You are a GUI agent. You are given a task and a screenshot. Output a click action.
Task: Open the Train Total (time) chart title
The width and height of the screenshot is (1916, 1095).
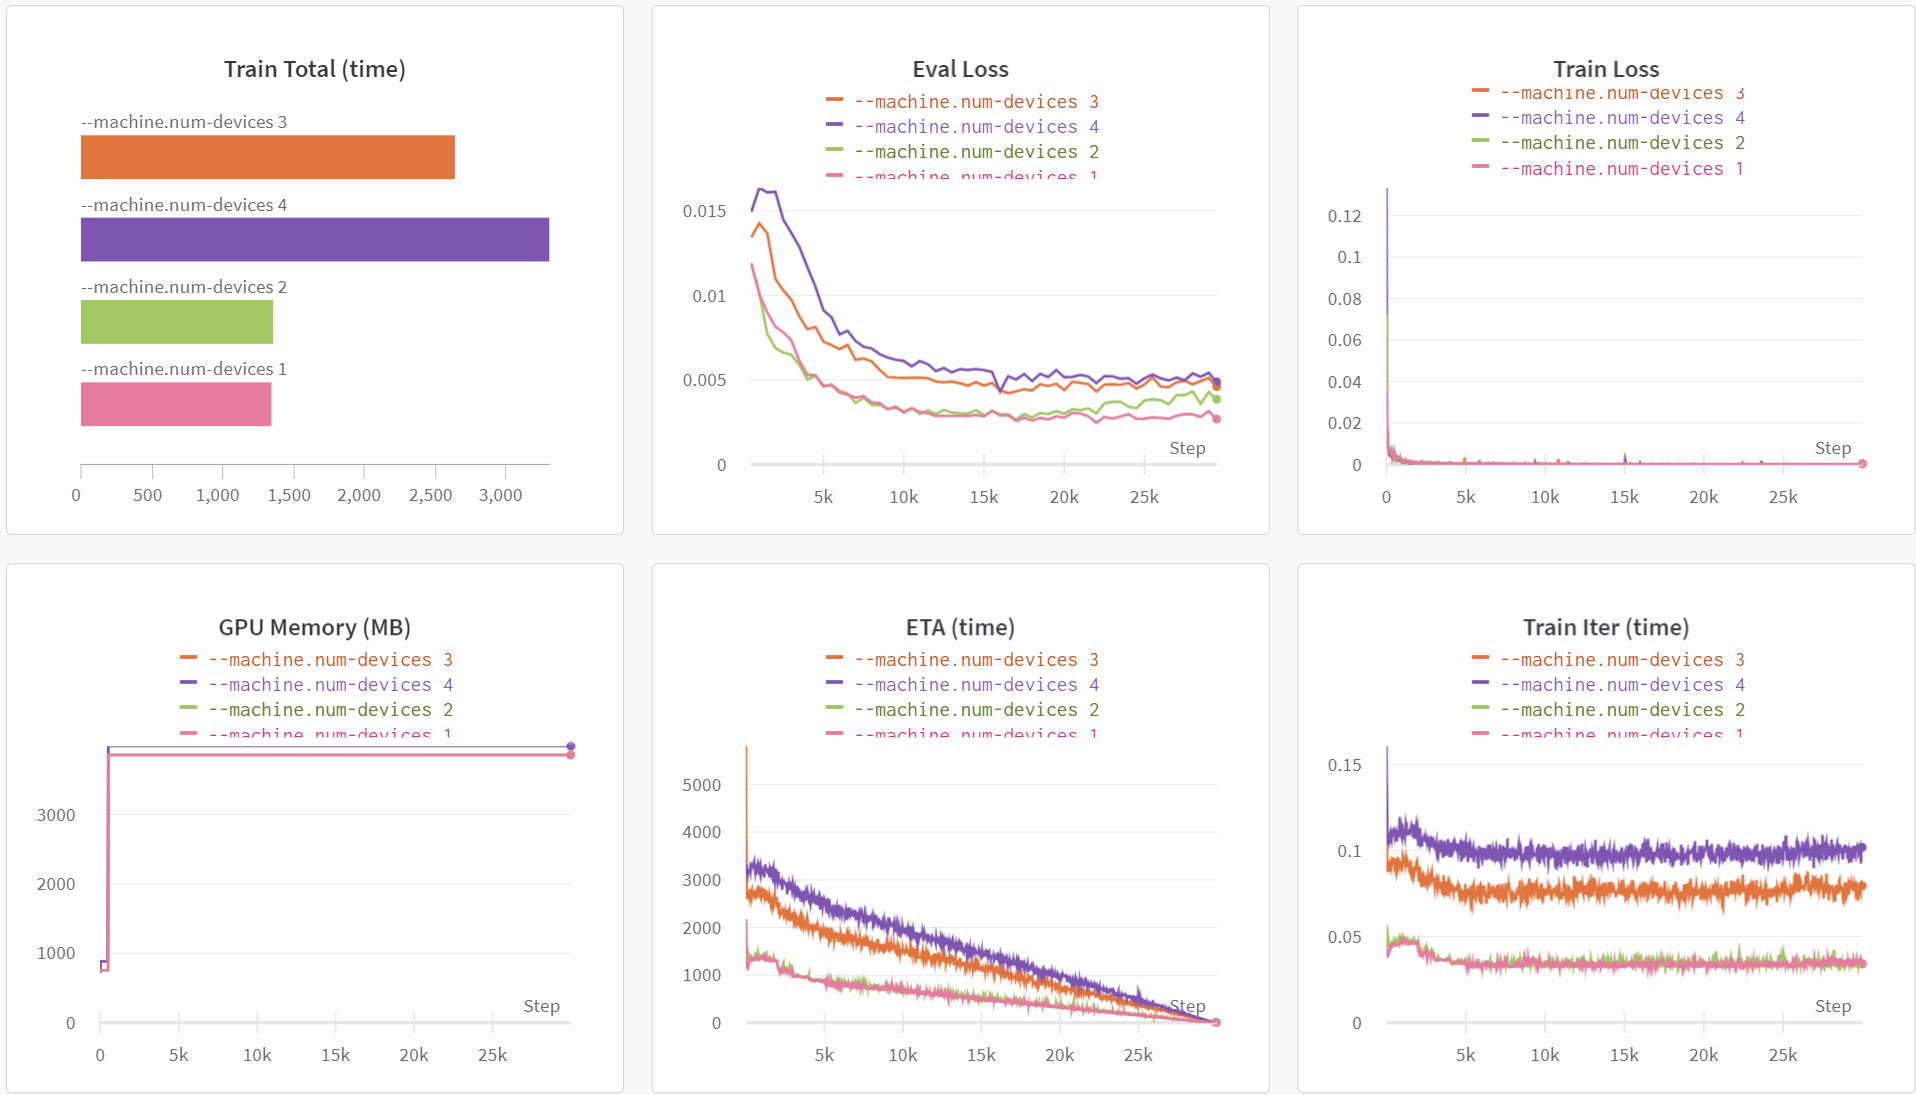click(x=314, y=68)
